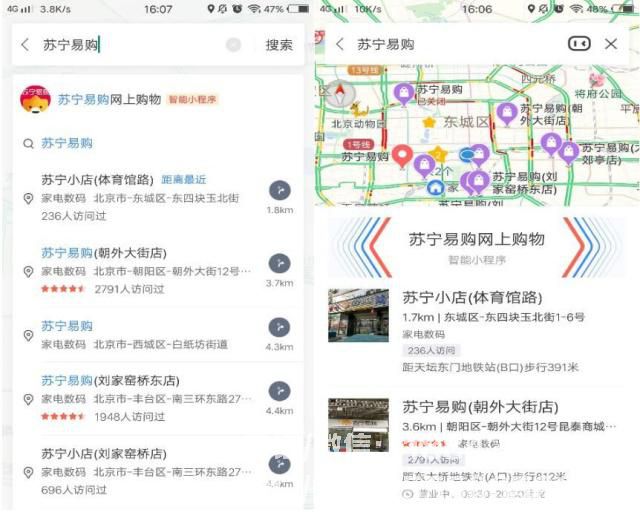
Task: Open 苏宁易购(朝外大街店) result in left list
Action: click(158, 270)
